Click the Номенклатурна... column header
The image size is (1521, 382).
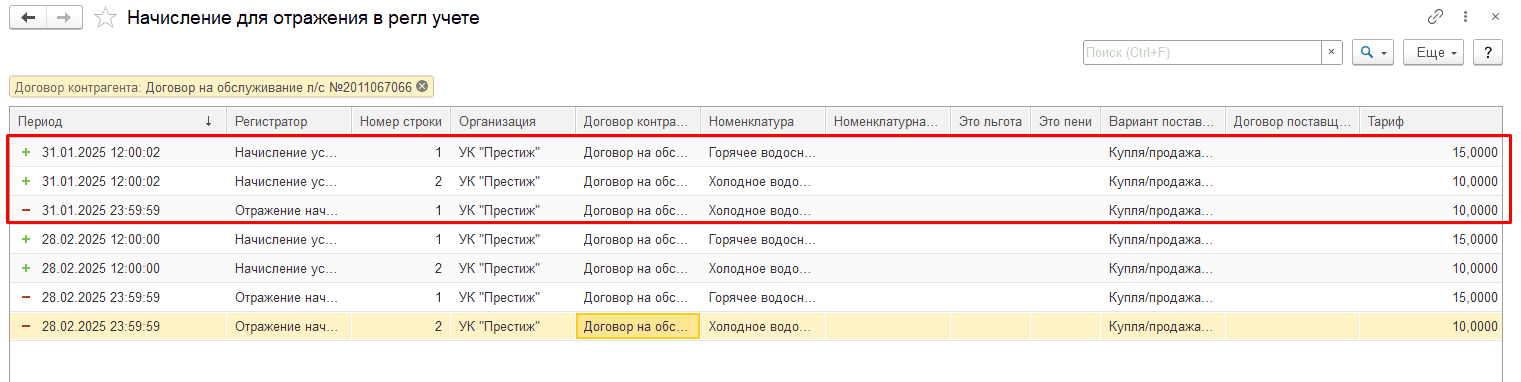888,121
